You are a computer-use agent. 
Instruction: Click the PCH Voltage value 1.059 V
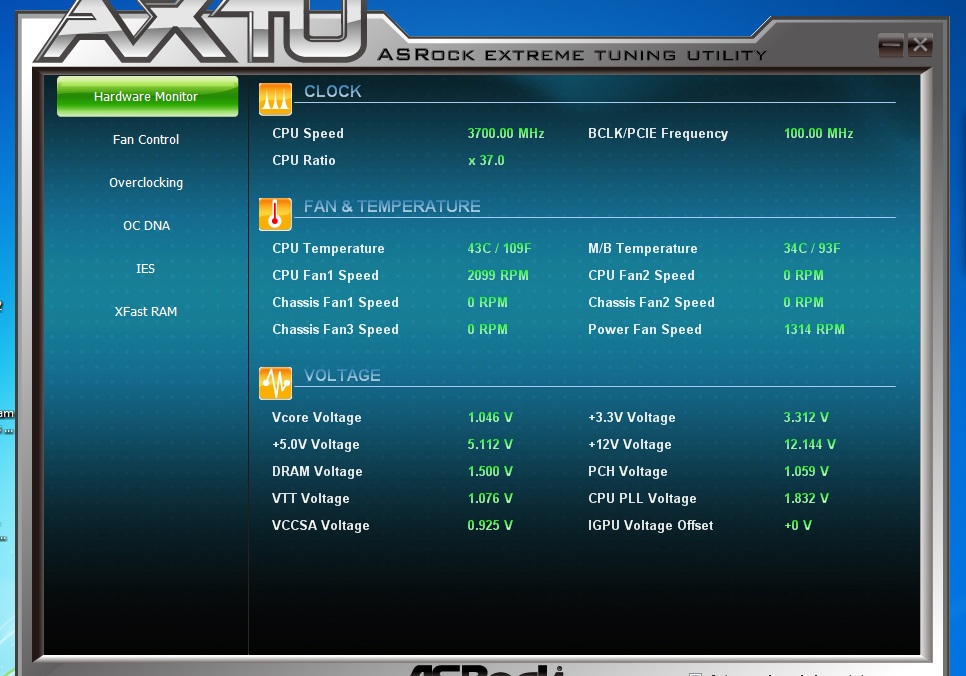click(806, 472)
